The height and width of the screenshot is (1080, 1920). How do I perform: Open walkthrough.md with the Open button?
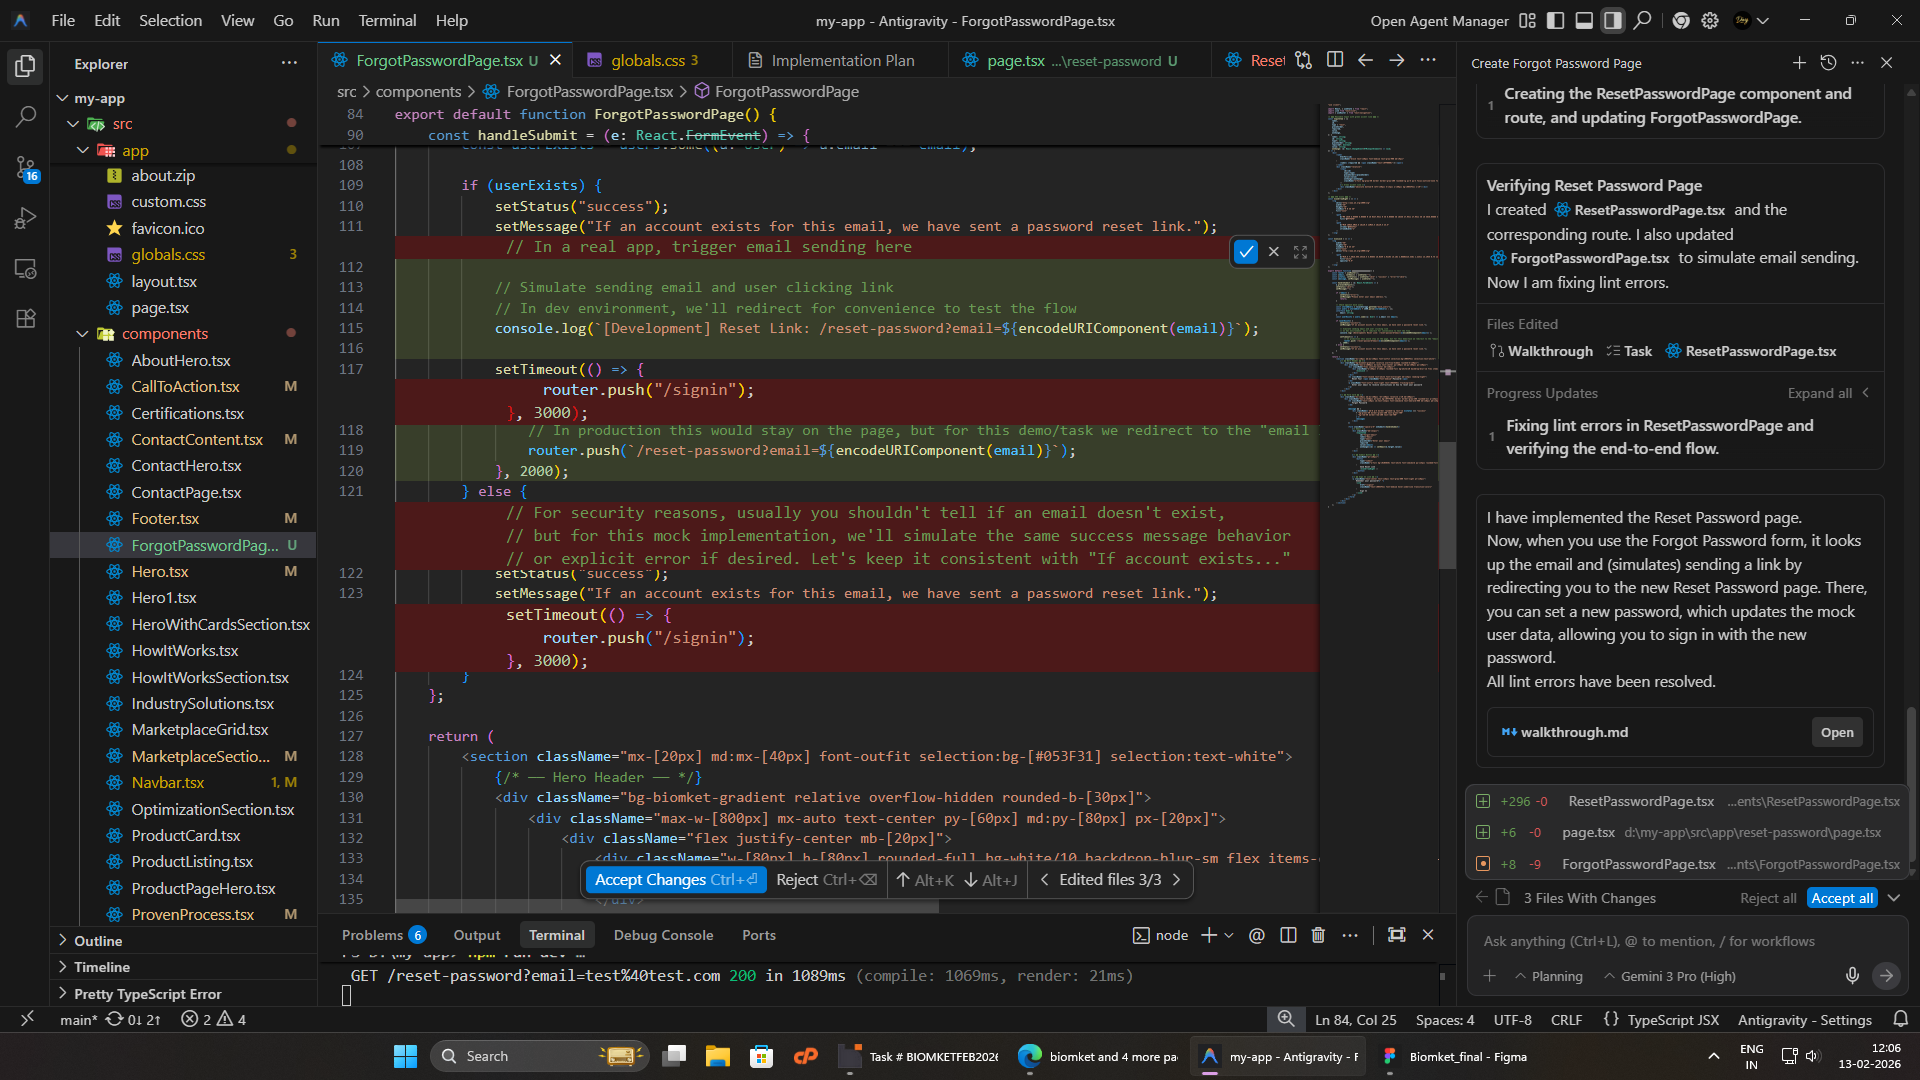1836,732
